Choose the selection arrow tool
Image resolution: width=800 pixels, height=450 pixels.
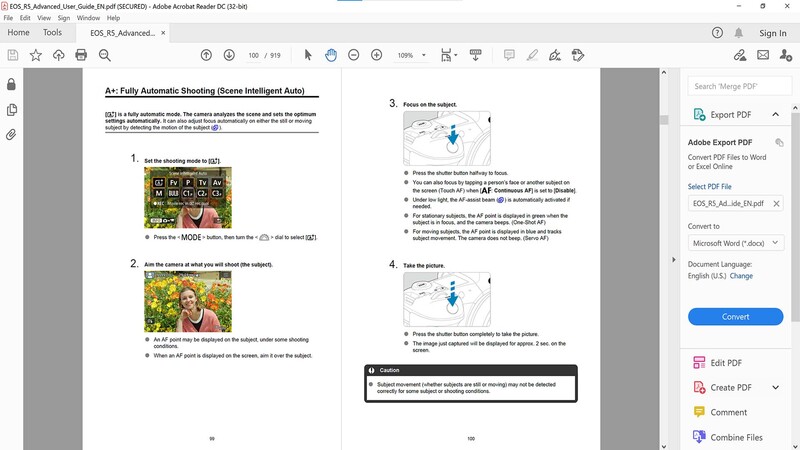(x=308, y=55)
